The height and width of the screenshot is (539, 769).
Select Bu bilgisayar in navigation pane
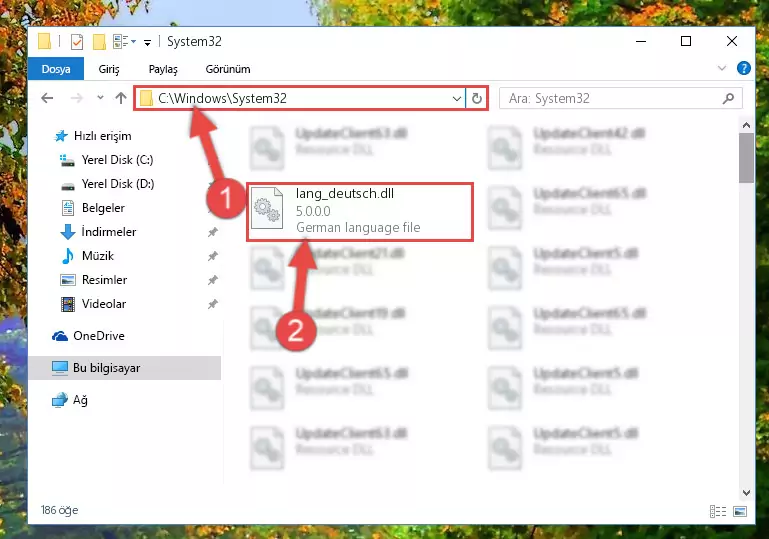click(x=125, y=368)
